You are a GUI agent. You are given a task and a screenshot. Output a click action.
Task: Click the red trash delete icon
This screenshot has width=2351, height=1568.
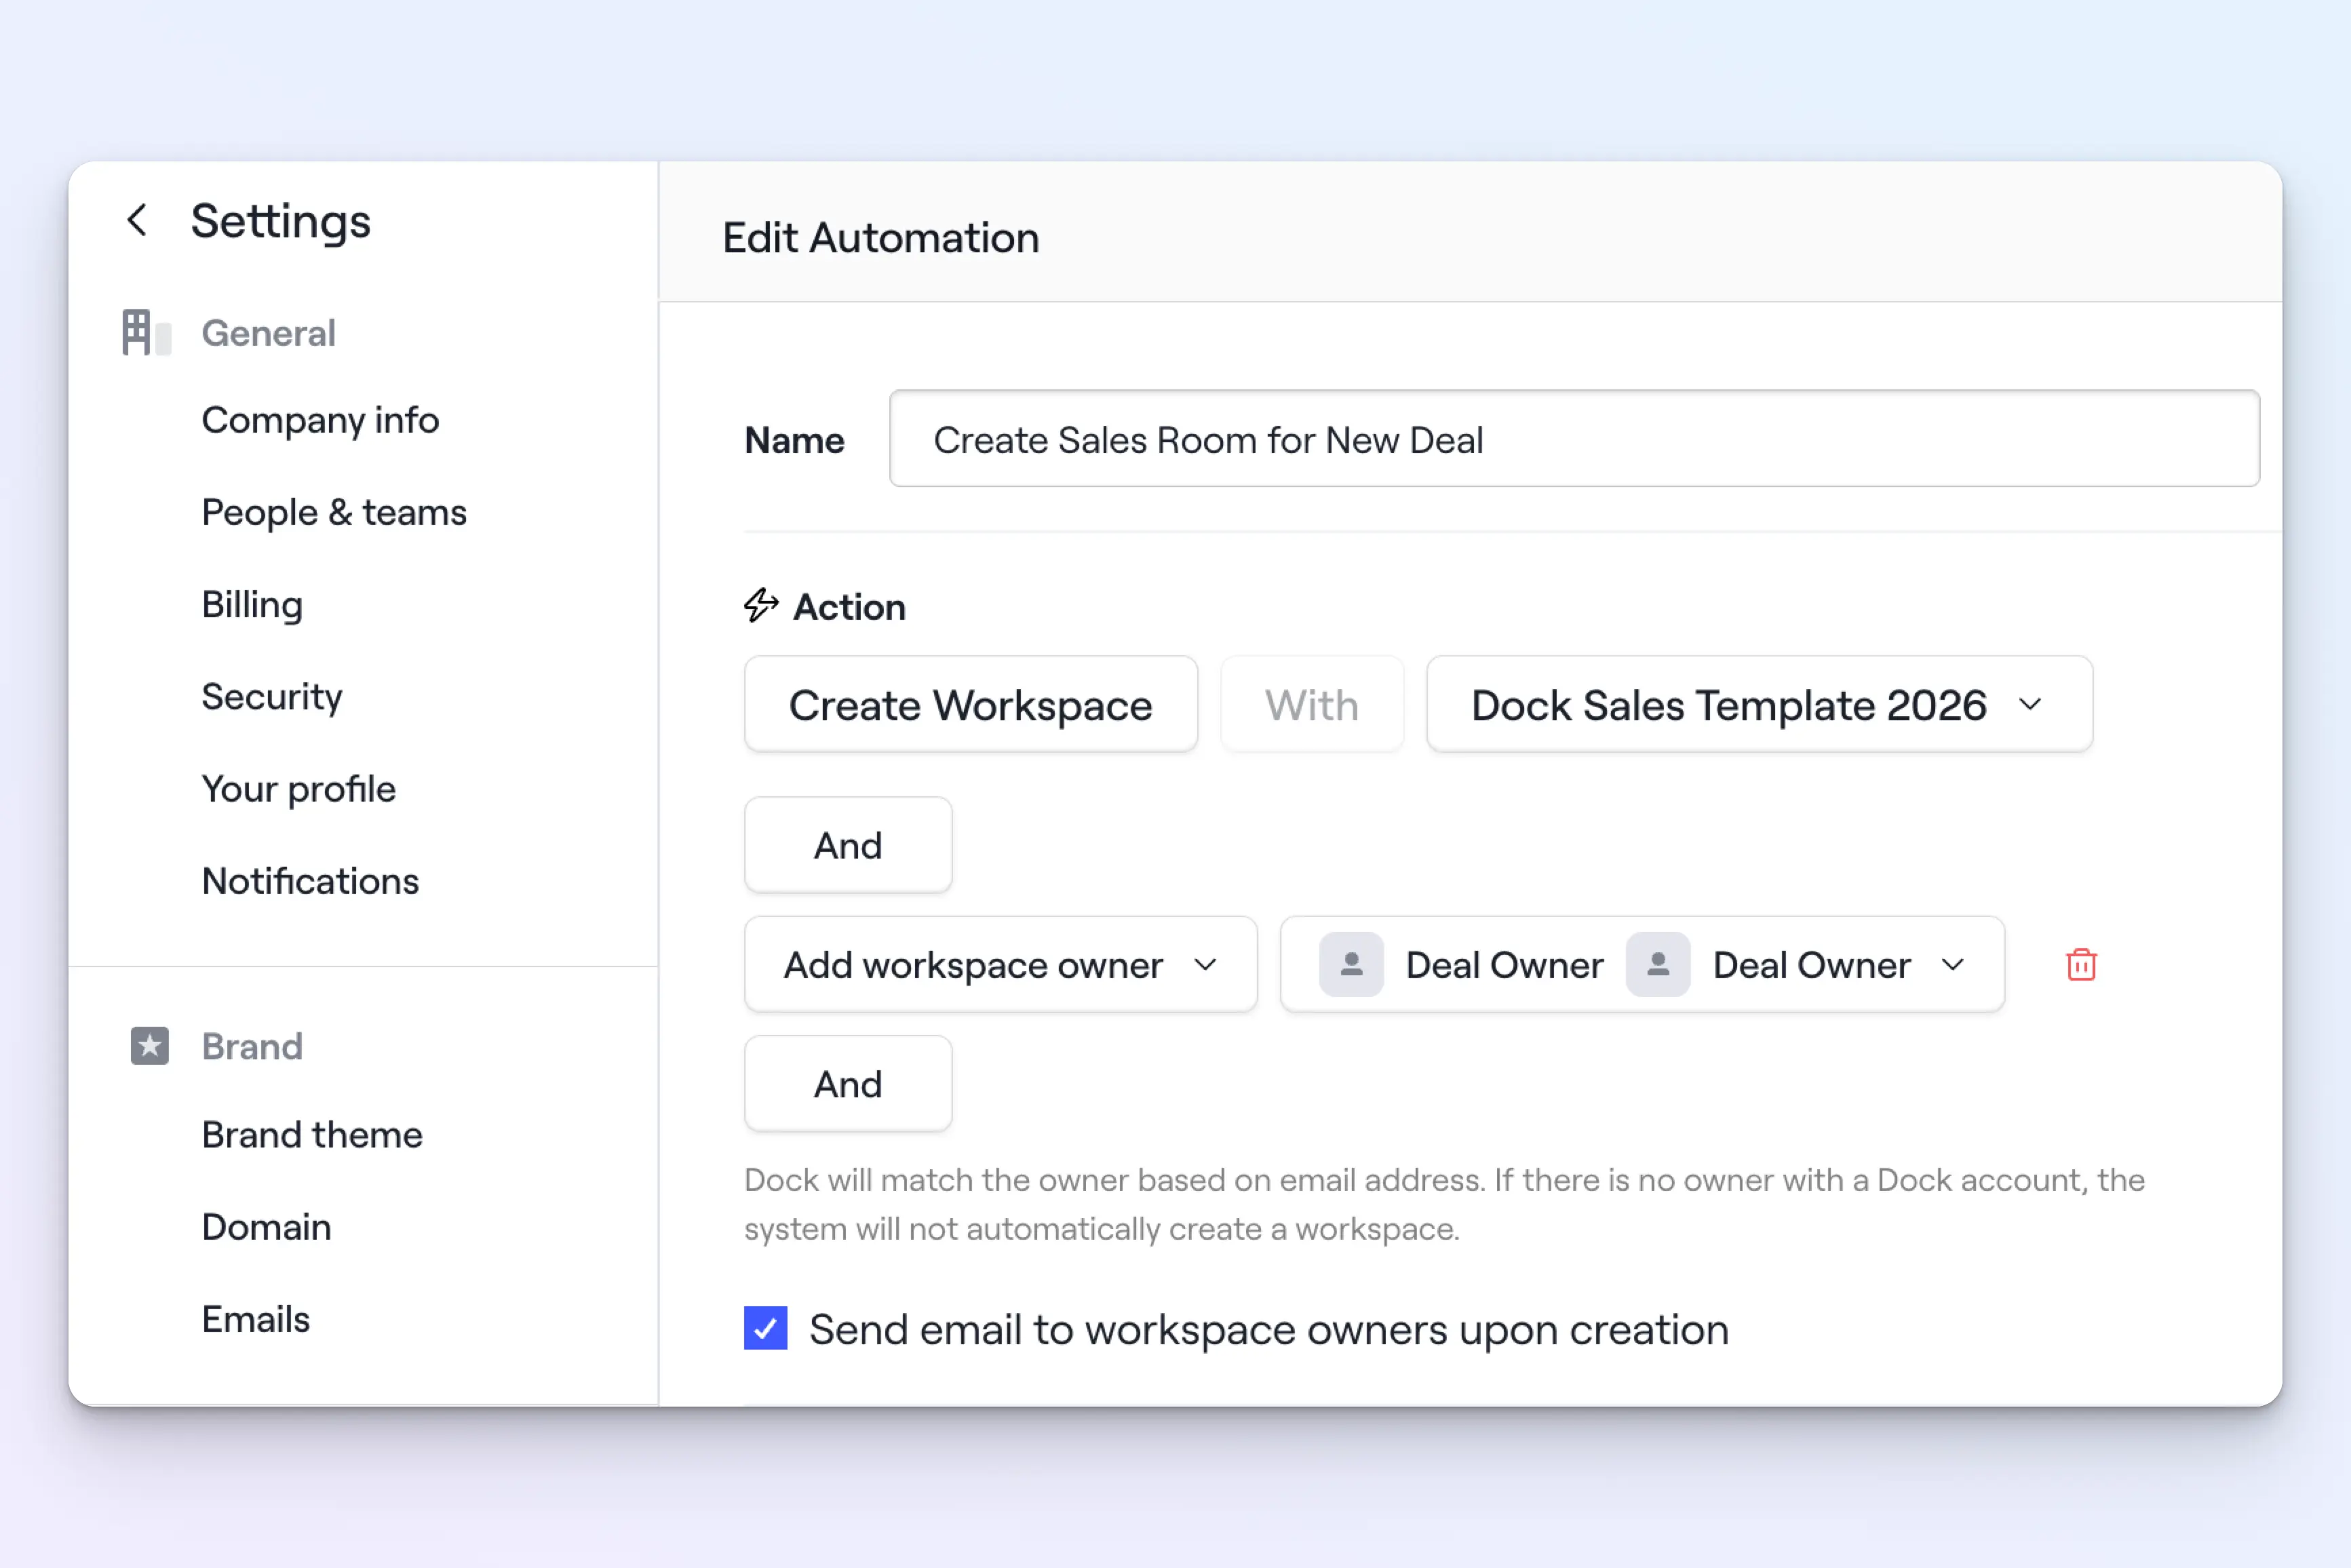2081,965
